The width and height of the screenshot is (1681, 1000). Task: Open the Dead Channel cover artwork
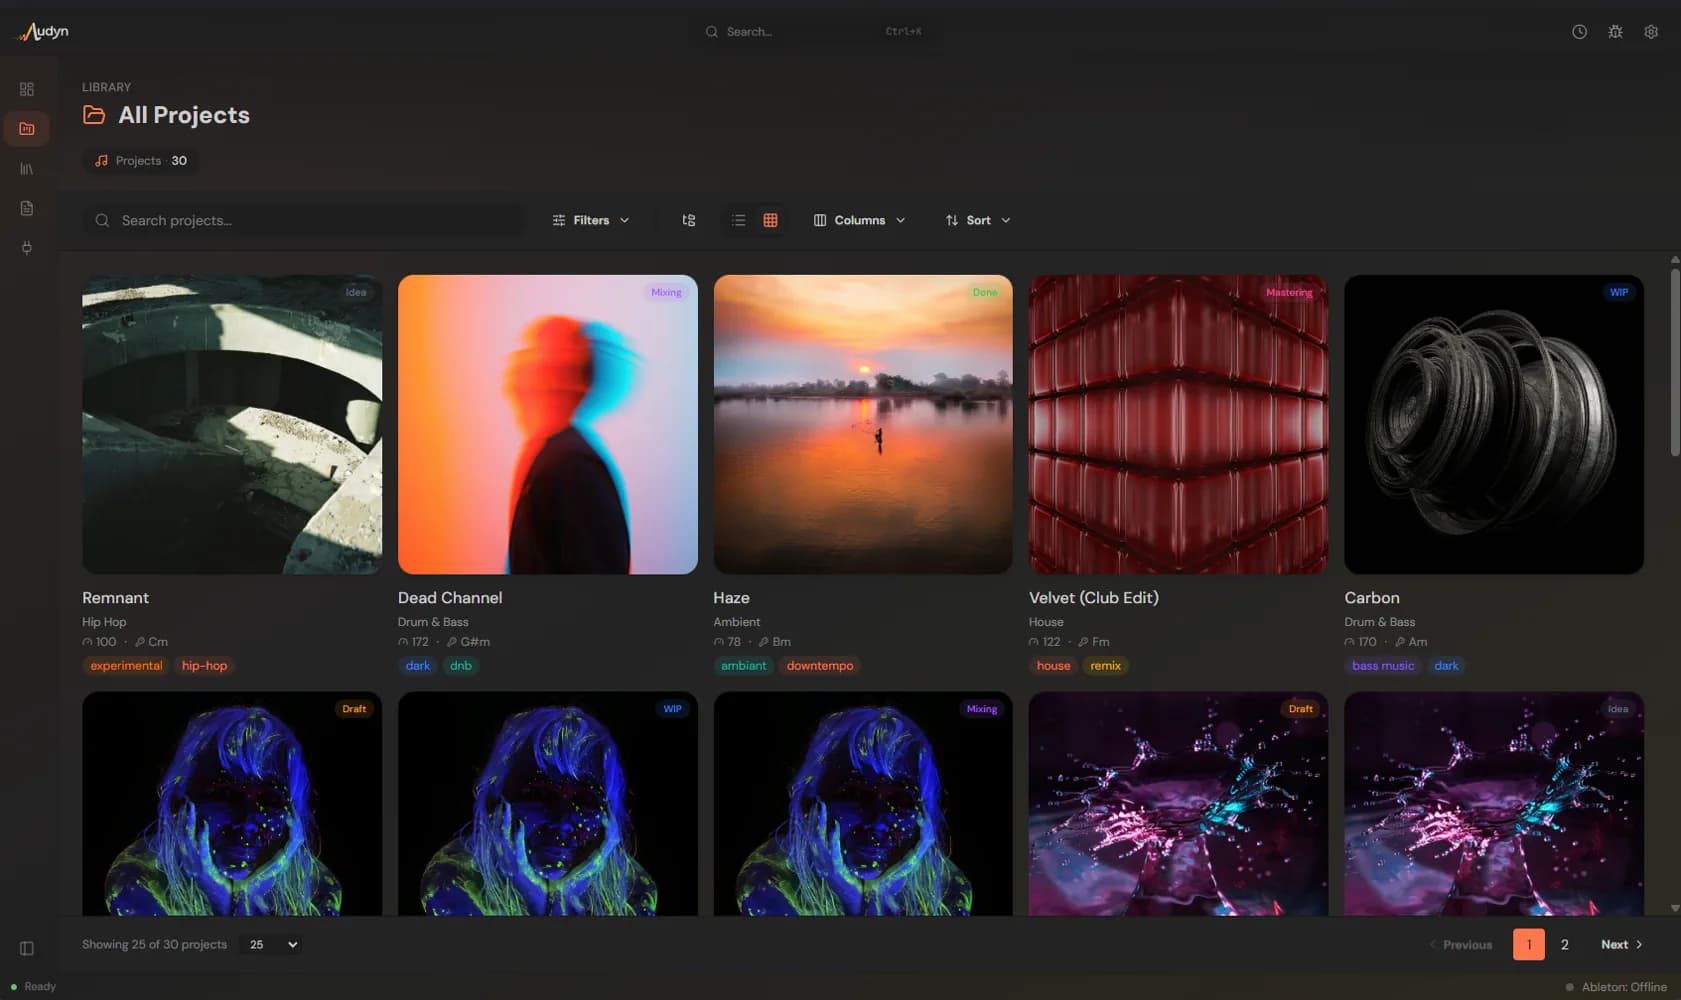pos(548,425)
